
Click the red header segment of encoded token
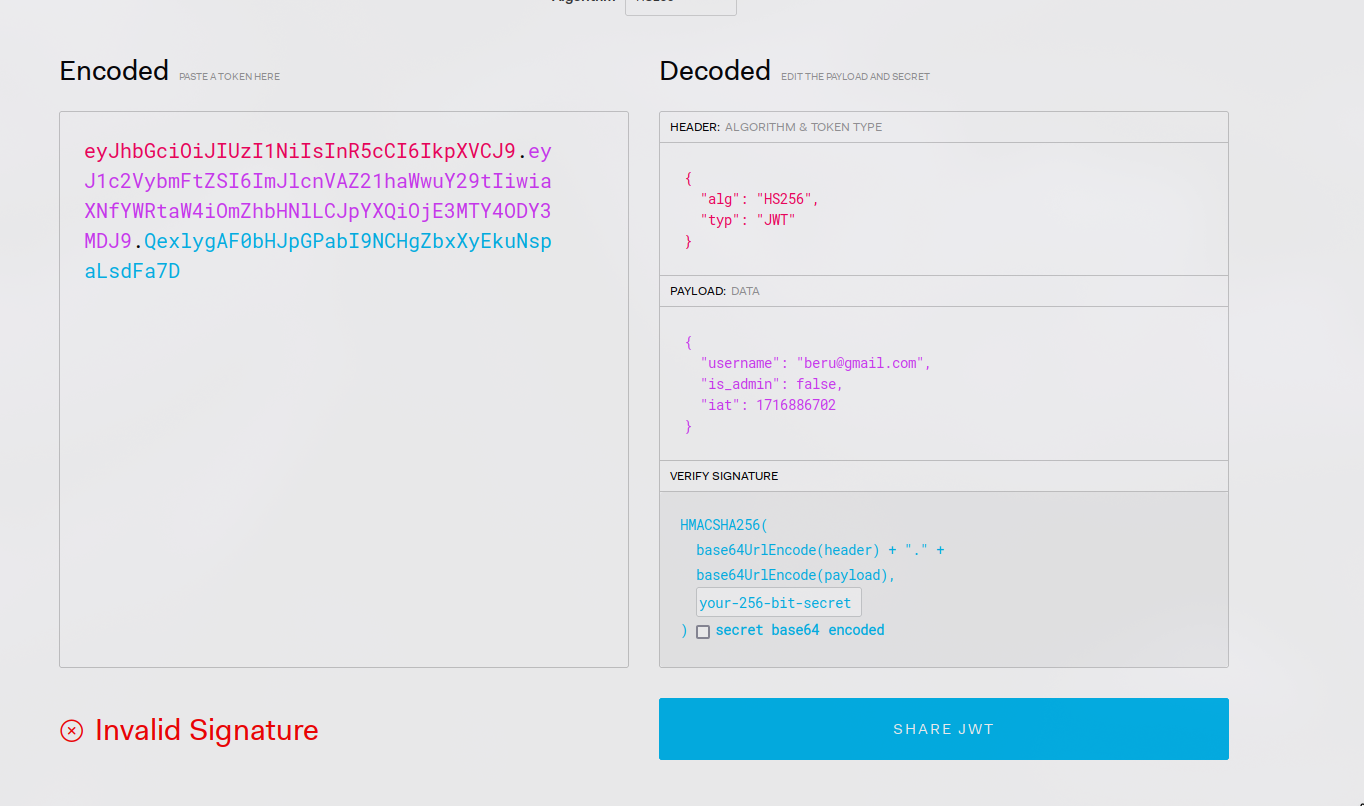pyautogui.click(x=300, y=152)
